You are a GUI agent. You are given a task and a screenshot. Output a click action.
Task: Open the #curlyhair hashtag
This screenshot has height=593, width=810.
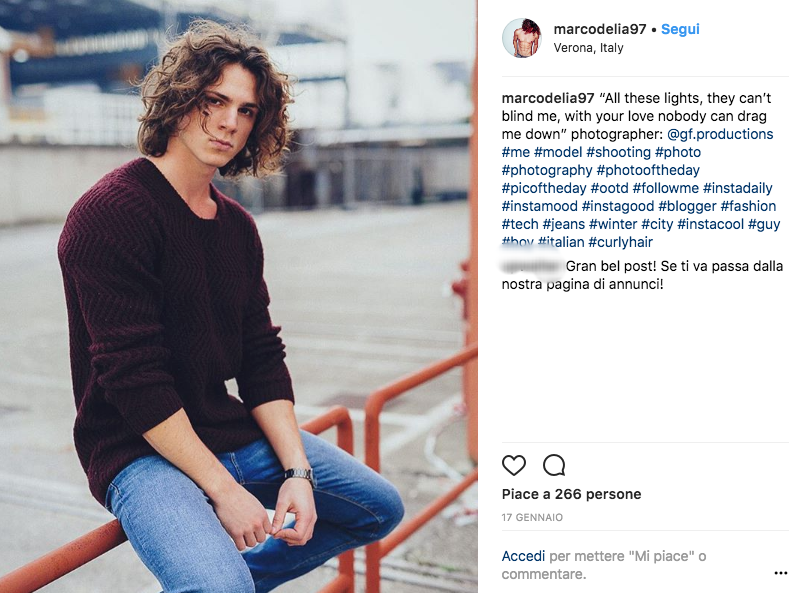point(621,242)
